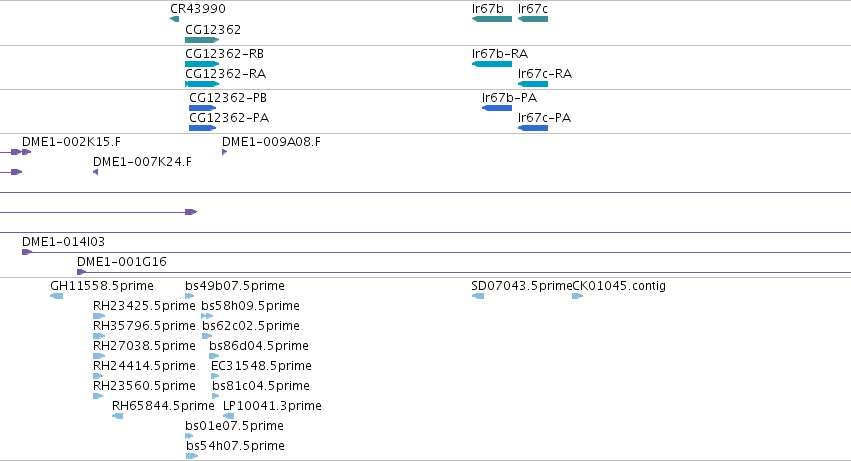Select the Ir67c gene arrow
Image resolution: width=851 pixels, height=461 pixels.
click(x=533, y=19)
